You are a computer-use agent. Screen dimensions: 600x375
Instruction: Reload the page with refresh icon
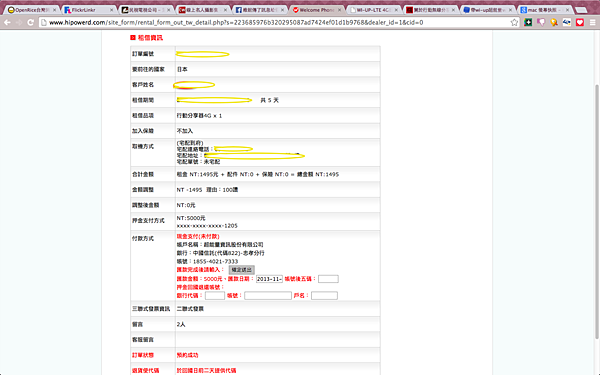tap(31, 23)
